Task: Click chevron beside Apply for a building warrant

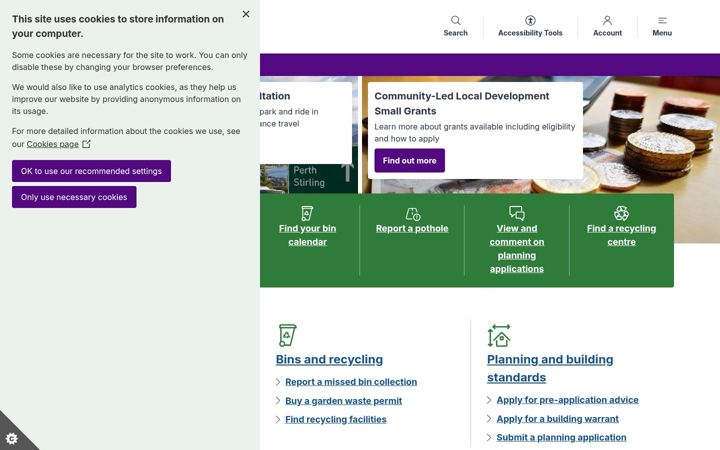Action: (489, 419)
